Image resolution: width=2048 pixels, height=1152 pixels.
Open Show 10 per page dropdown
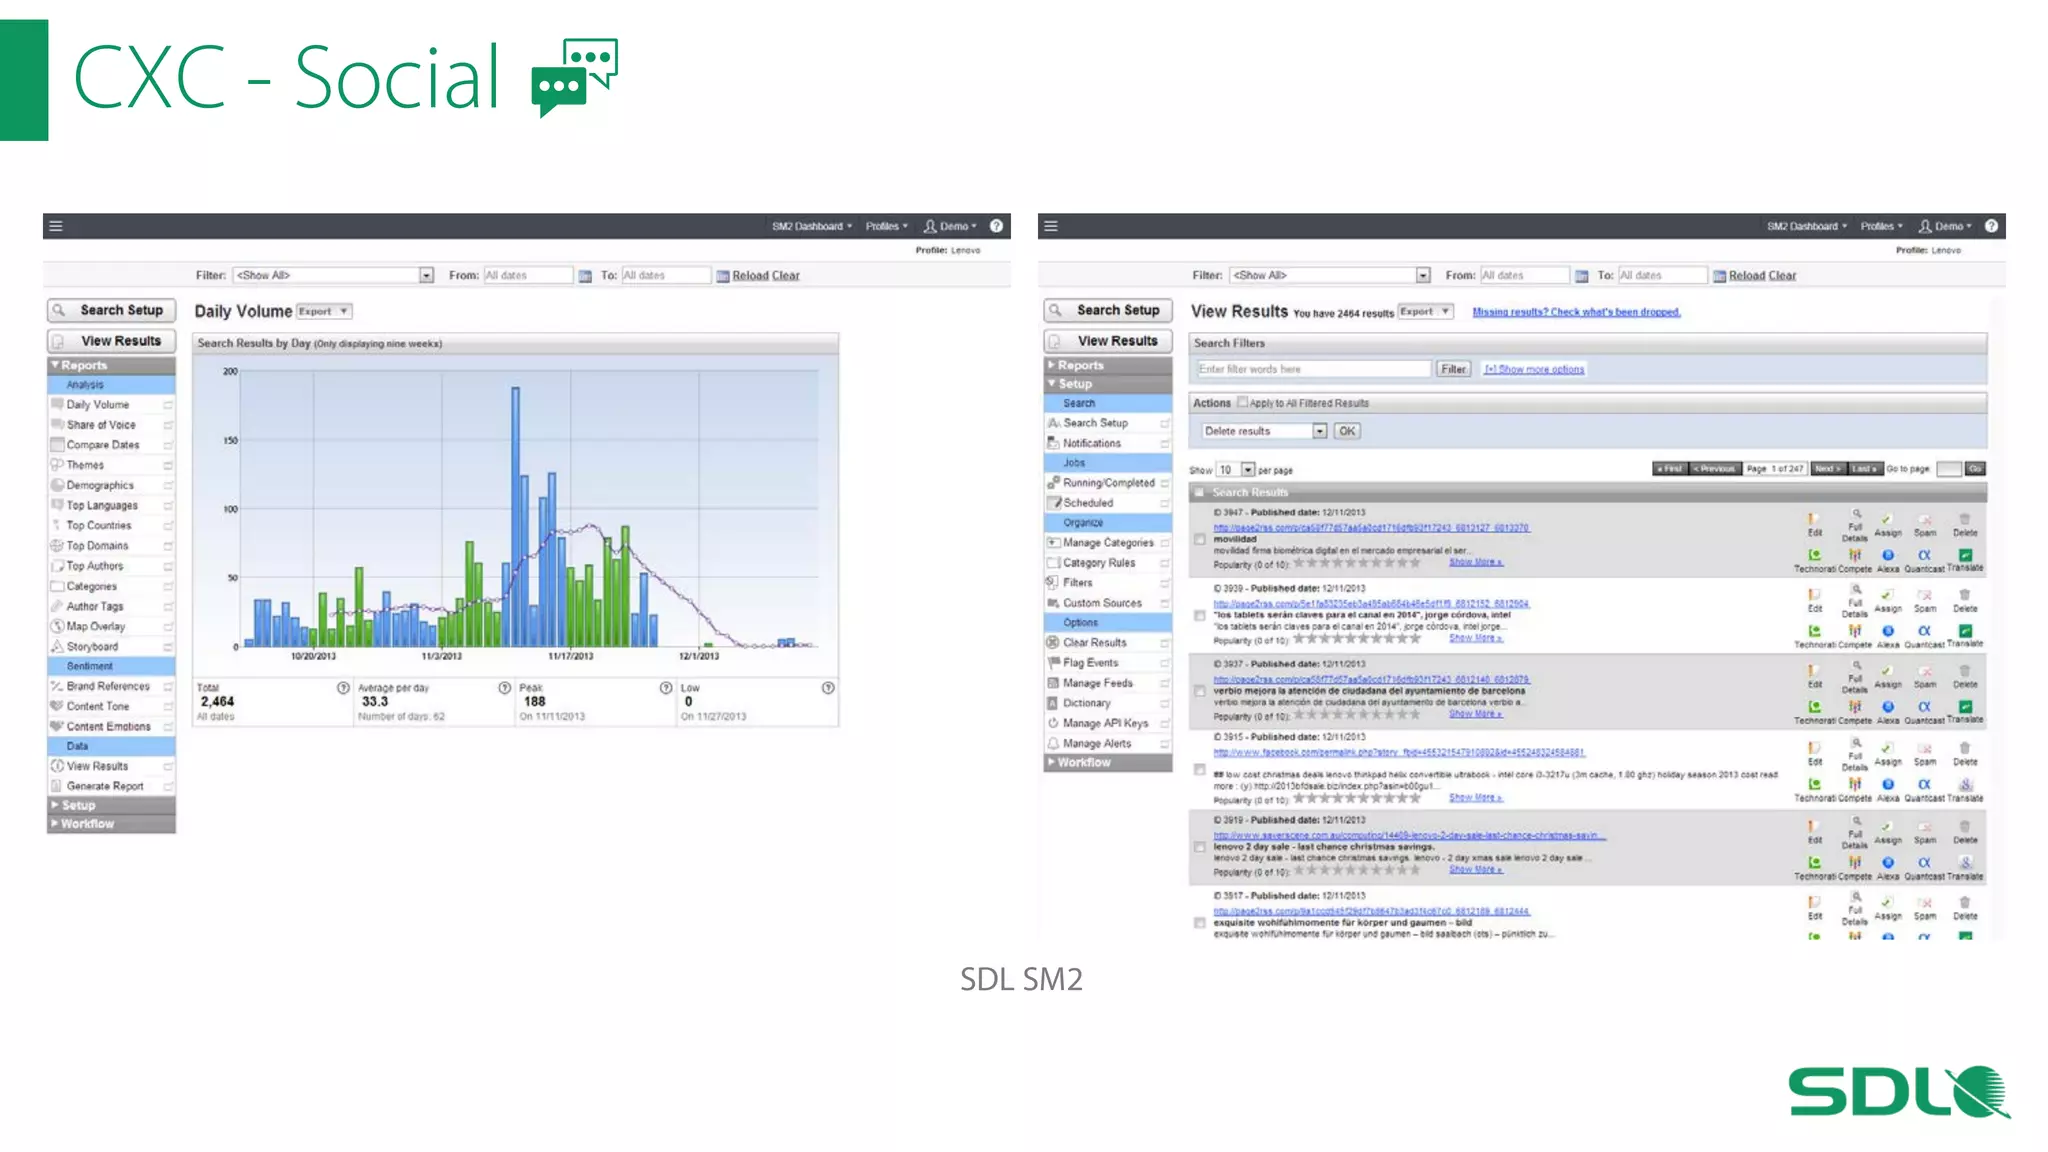tap(1235, 469)
